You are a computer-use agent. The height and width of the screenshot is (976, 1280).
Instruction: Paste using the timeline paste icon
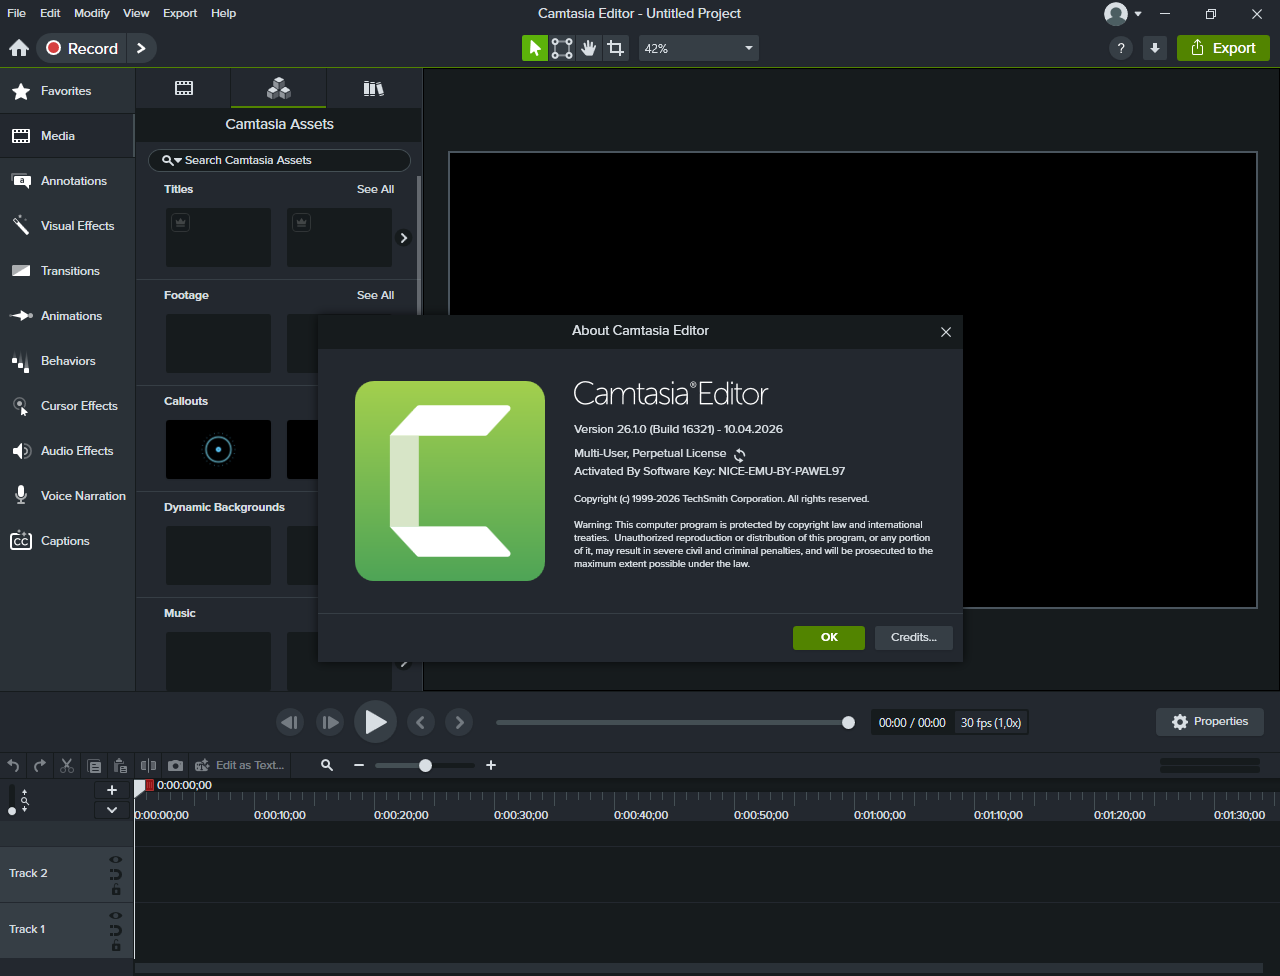pos(120,766)
